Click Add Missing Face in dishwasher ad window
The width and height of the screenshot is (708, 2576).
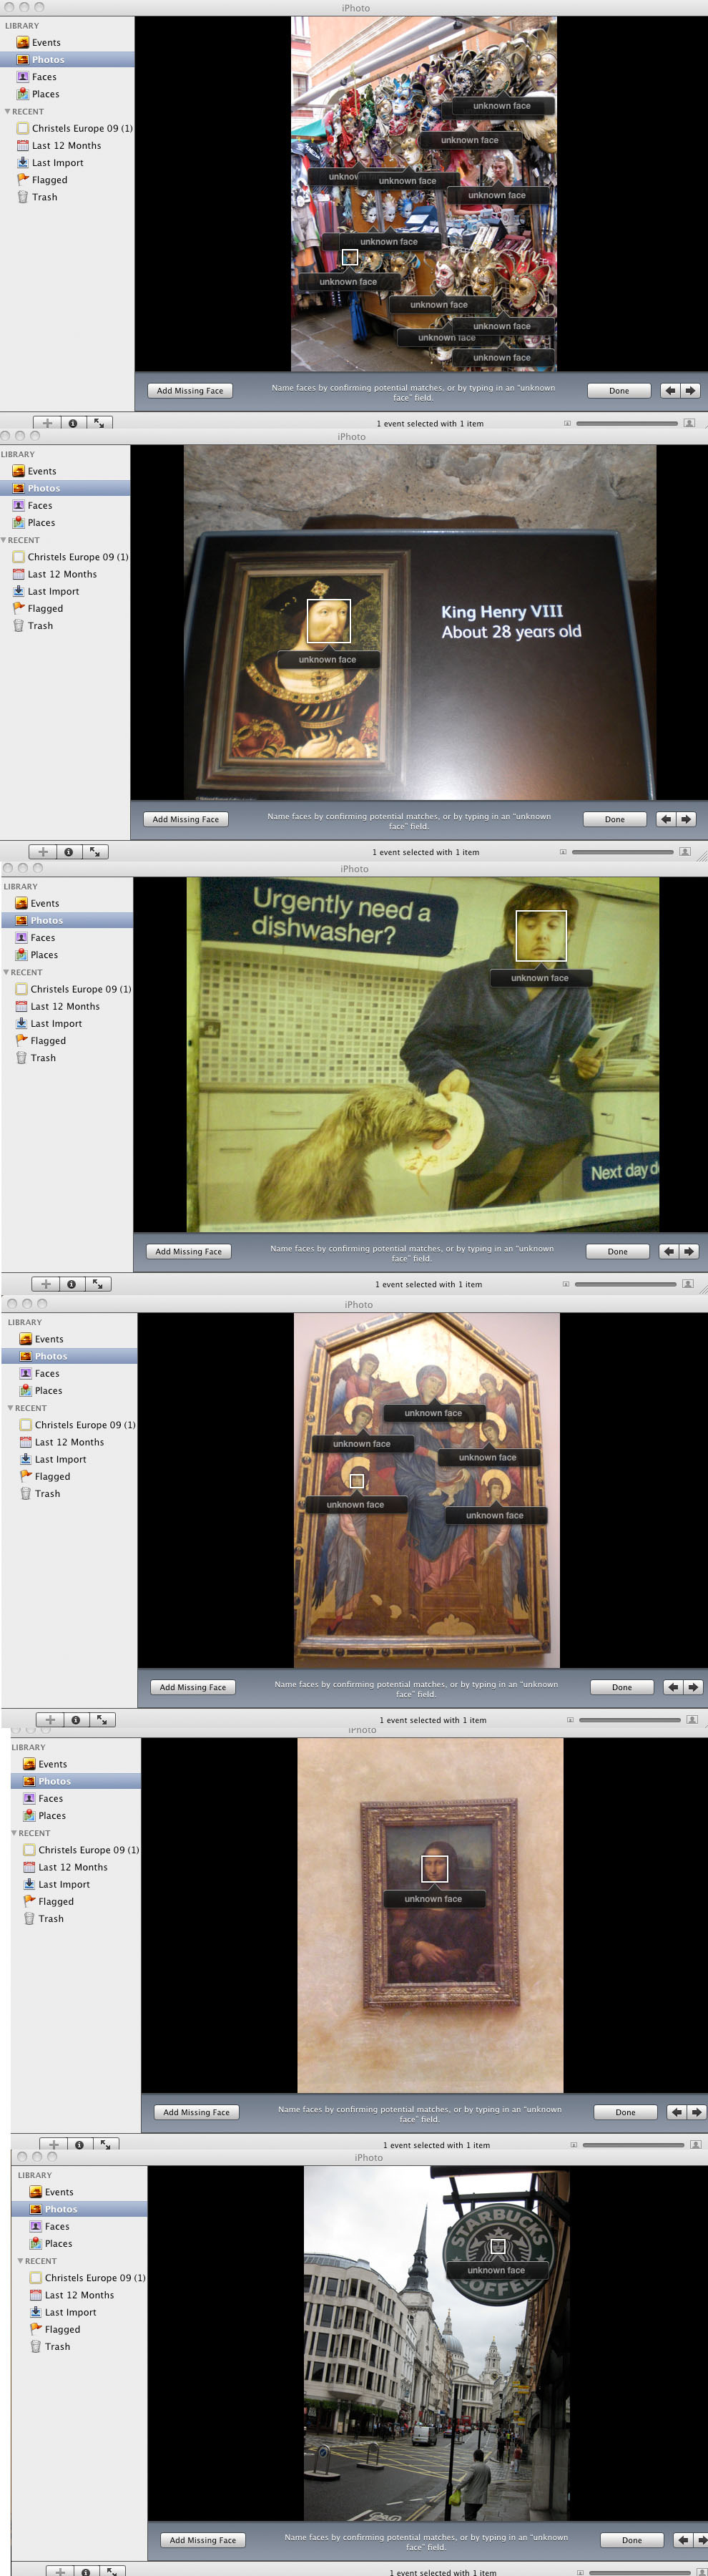(x=189, y=1251)
